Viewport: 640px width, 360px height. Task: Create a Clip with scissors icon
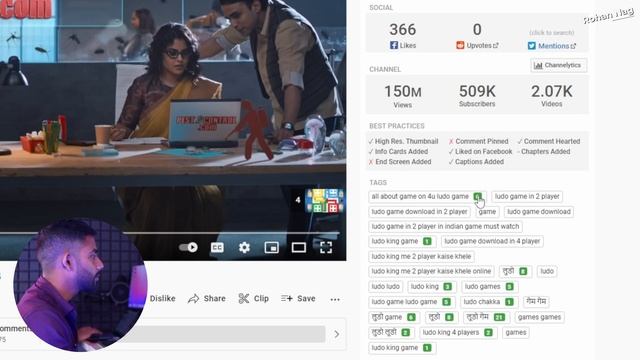(x=253, y=298)
